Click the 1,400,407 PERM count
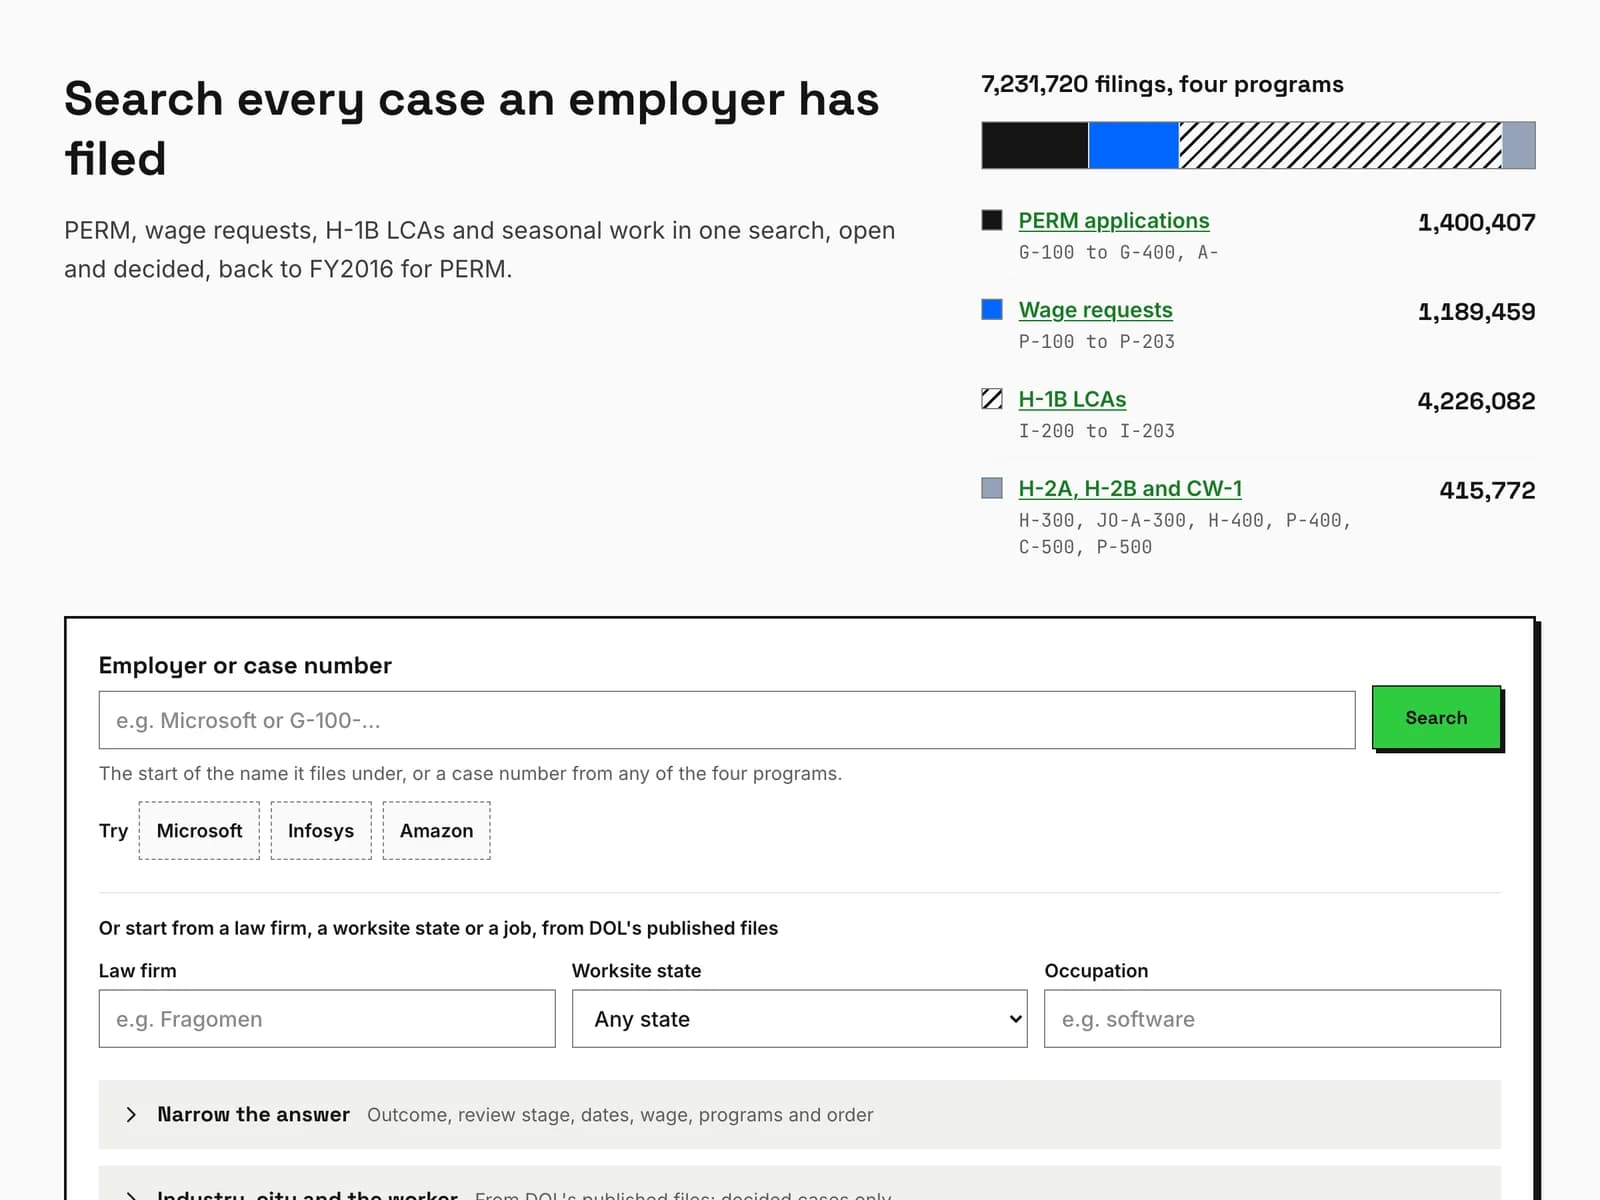Image resolution: width=1600 pixels, height=1200 pixels. (1476, 222)
